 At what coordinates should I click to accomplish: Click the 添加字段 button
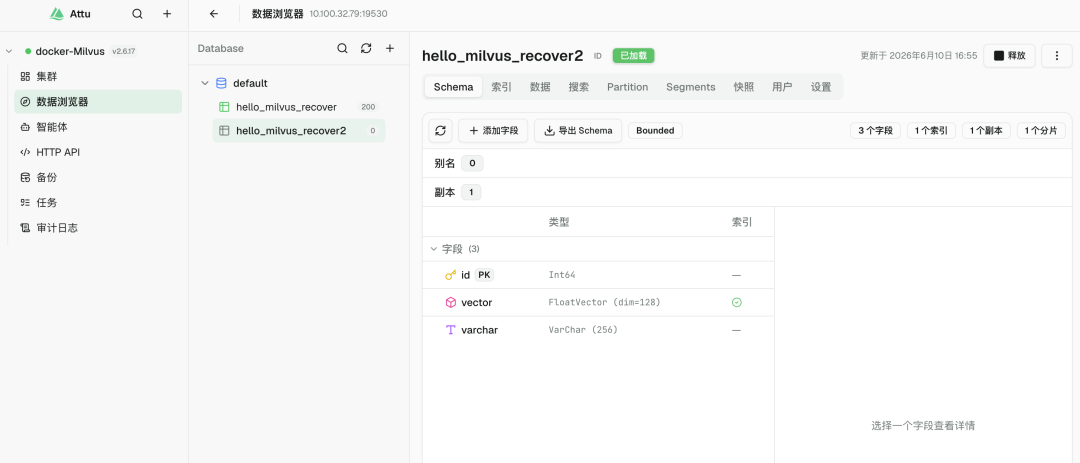click(x=493, y=130)
